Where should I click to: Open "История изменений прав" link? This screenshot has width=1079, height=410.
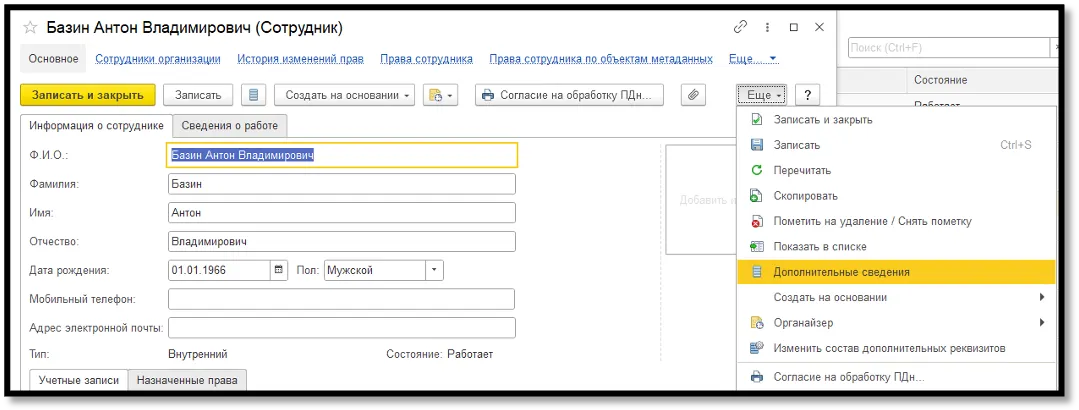click(300, 59)
